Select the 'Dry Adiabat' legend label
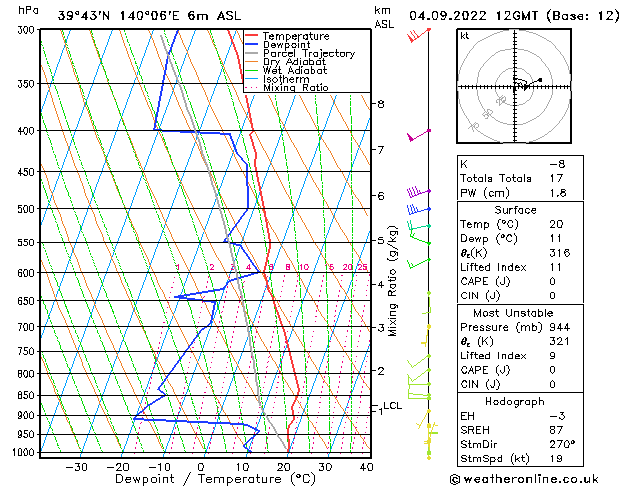Image resolution: width=629 pixels, height=486 pixels. (294, 62)
